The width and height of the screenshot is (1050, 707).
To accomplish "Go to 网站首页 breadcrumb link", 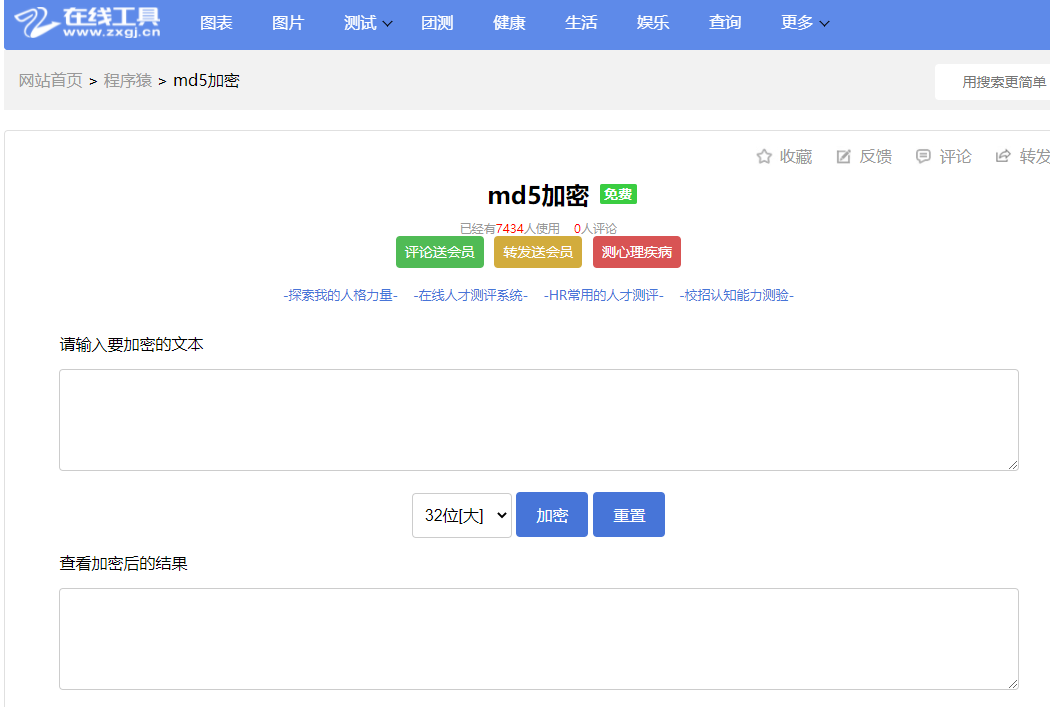I will point(50,81).
